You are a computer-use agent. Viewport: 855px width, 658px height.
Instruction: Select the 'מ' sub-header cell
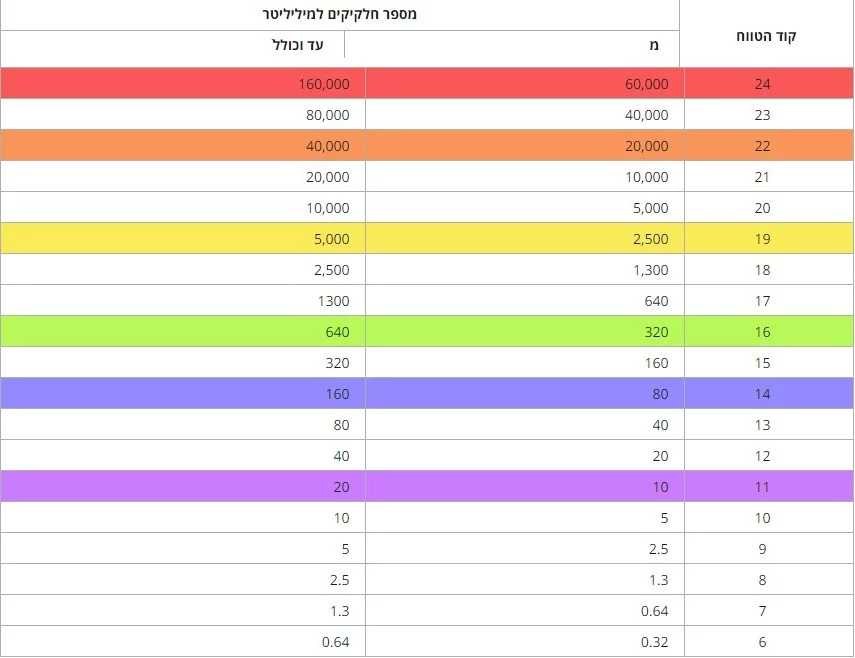pos(512,45)
